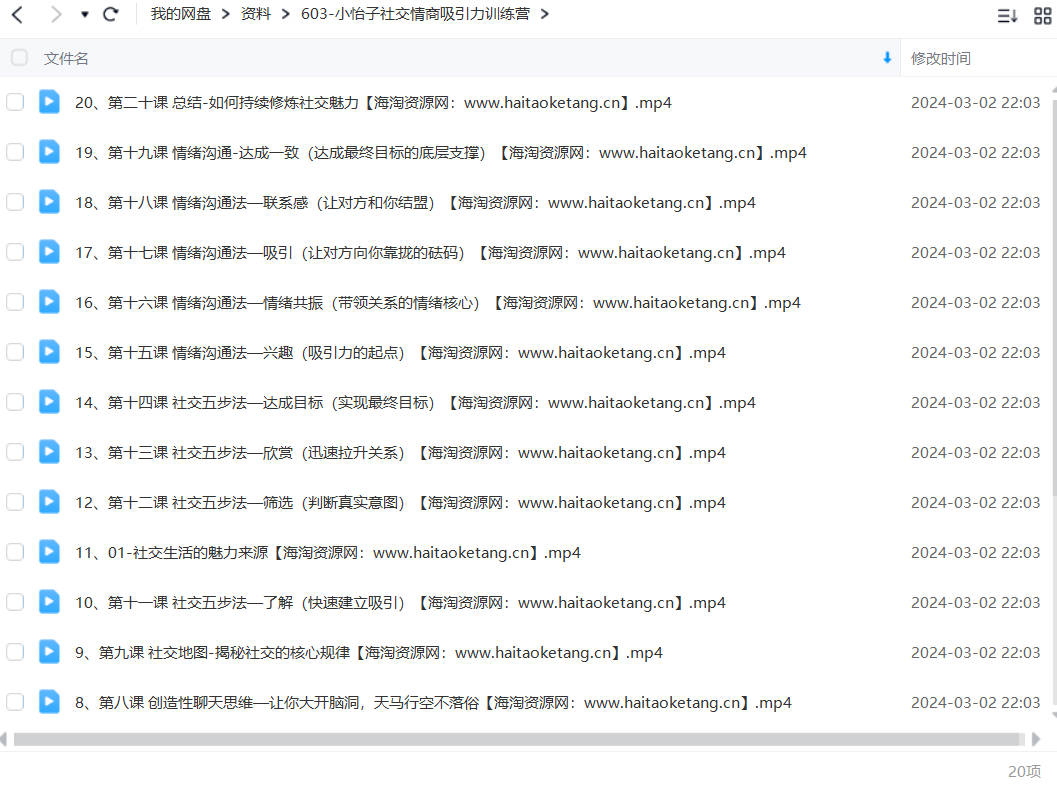Click video icon of 18、第十八课 联系感
This screenshot has height=785, width=1057.
tap(49, 201)
